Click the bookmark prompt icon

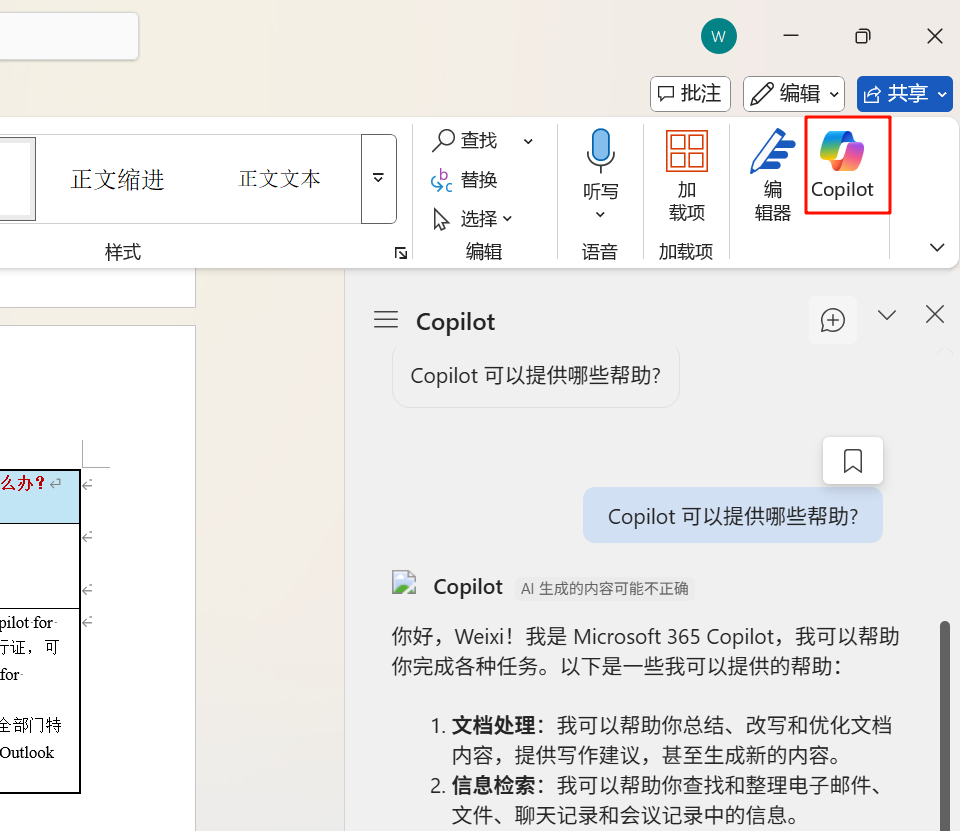click(853, 461)
